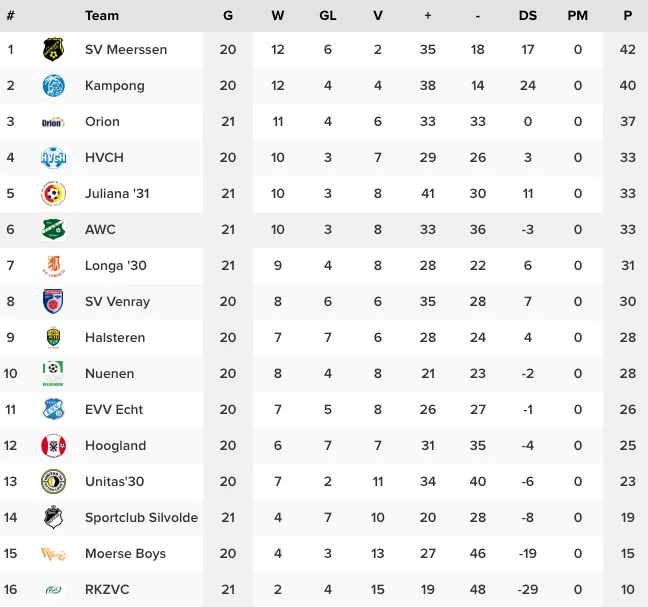Click the SV Meerssen club logo

click(53, 50)
